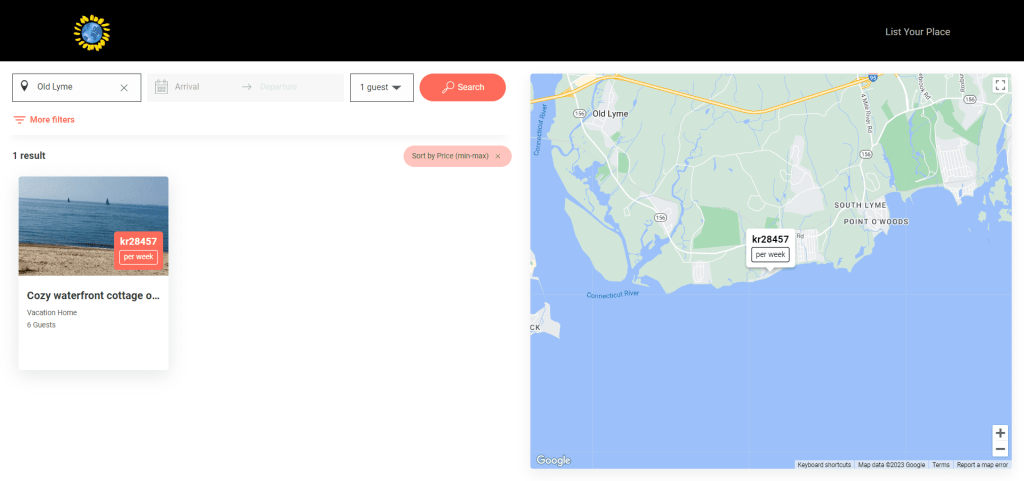Click the Departure date field
1024x481 pixels.
tap(285, 87)
